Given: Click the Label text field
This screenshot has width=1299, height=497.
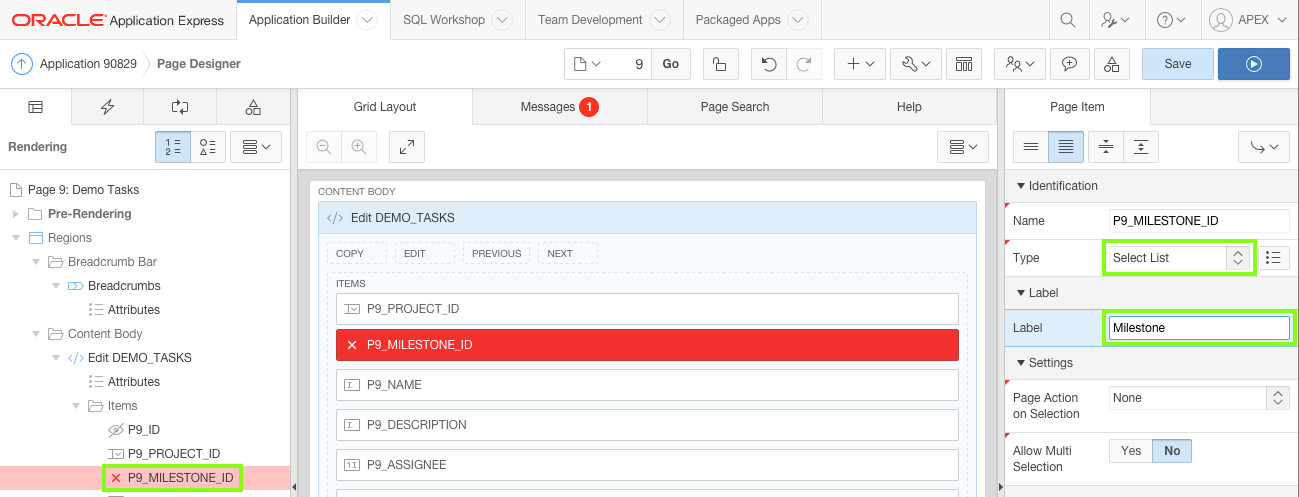Looking at the screenshot, I should click(x=1198, y=328).
